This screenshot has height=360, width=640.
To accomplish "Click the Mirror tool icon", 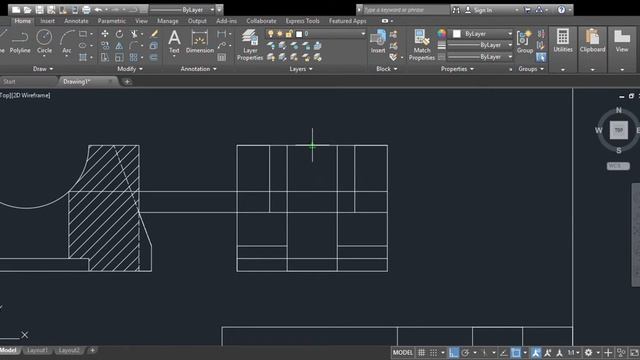I will click(119, 46).
